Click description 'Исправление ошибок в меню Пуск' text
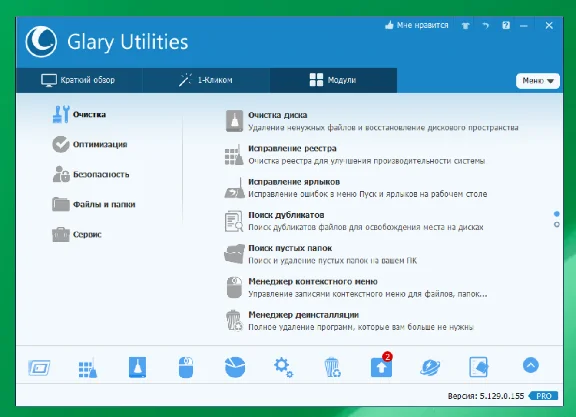 point(368,194)
